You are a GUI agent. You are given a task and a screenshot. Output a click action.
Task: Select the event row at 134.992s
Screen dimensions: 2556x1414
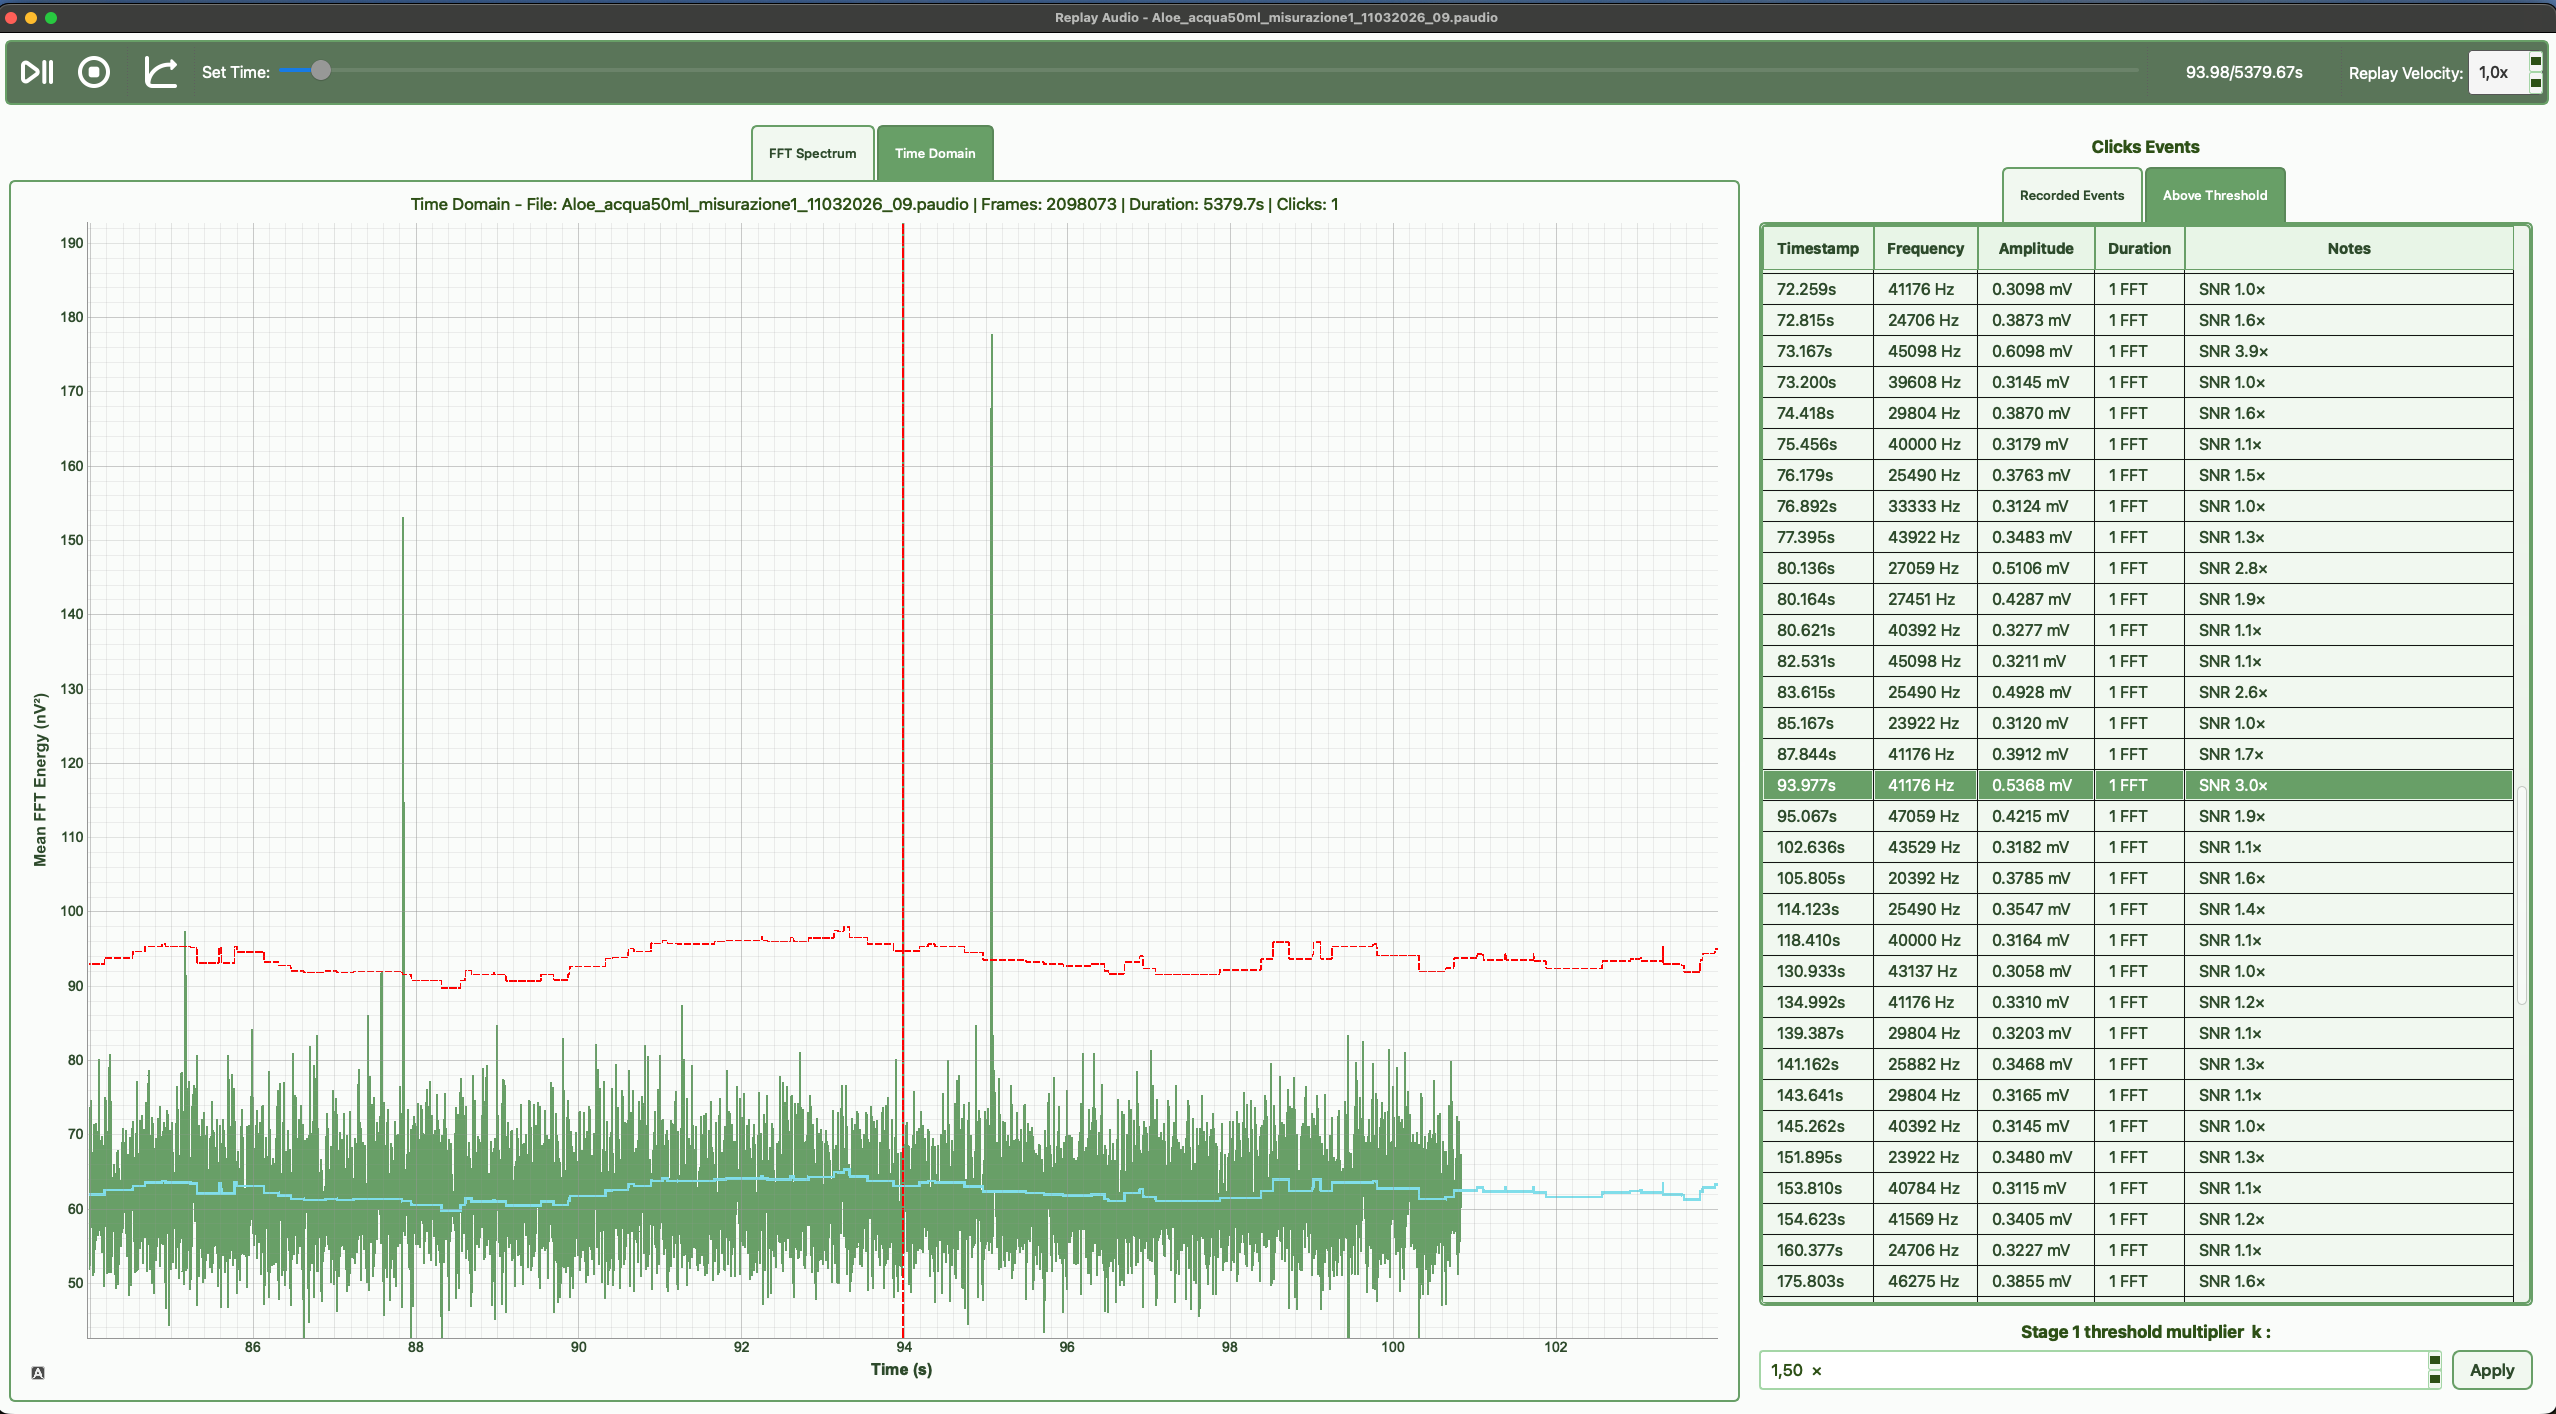[2137, 1002]
